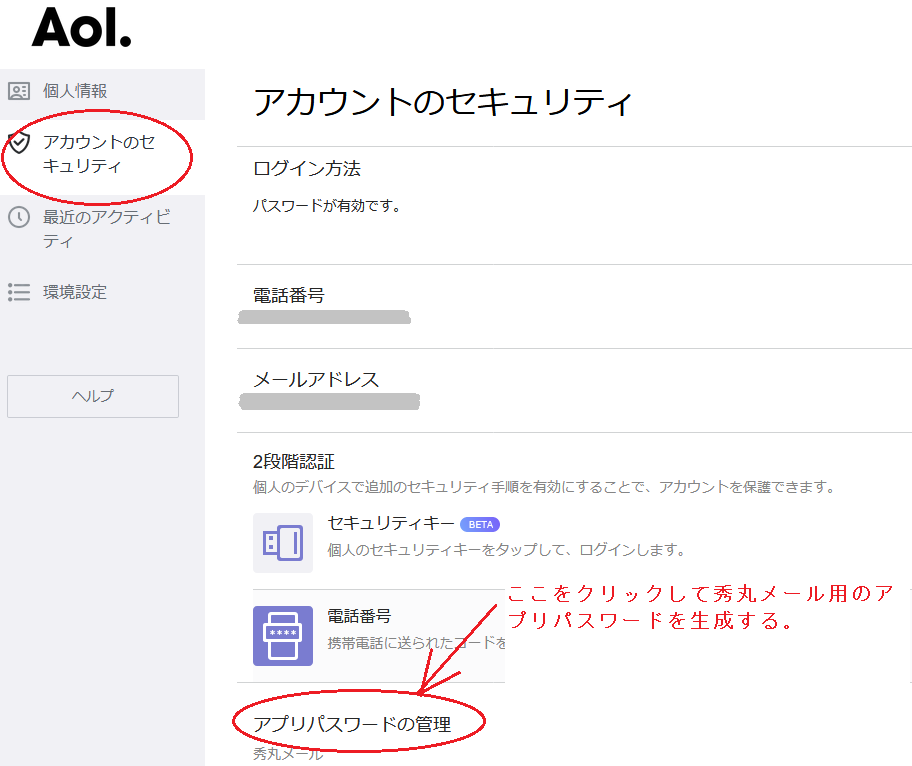Image resolution: width=912 pixels, height=766 pixels.
Task: Click the メールアドレス section heading
Action: coord(316,379)
